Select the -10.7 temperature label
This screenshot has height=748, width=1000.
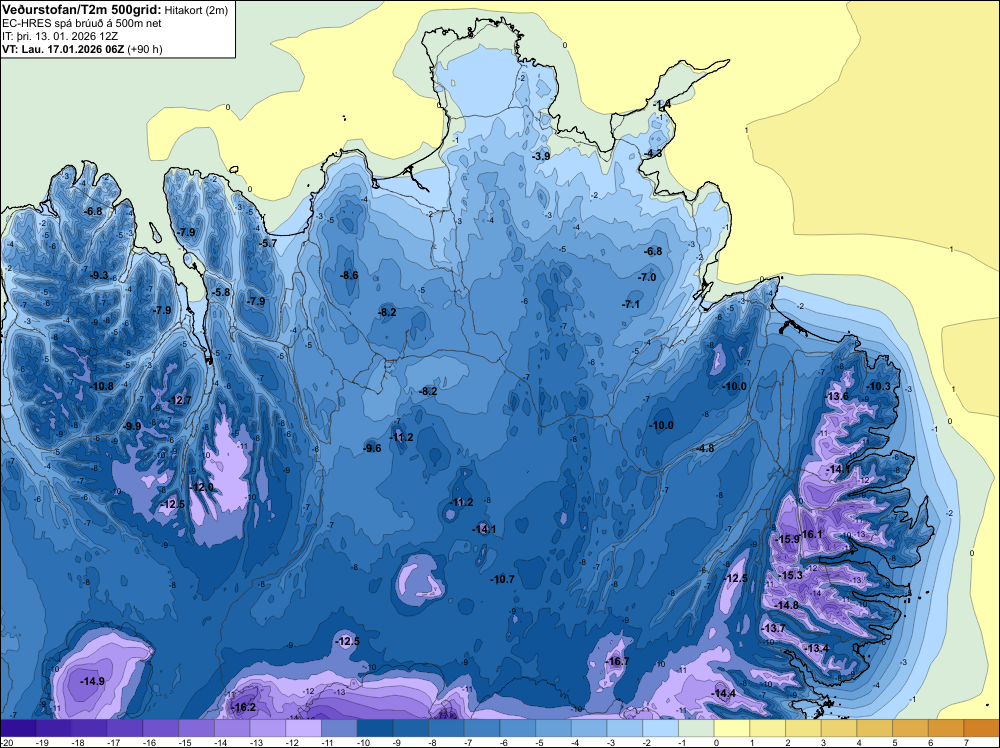502,579
